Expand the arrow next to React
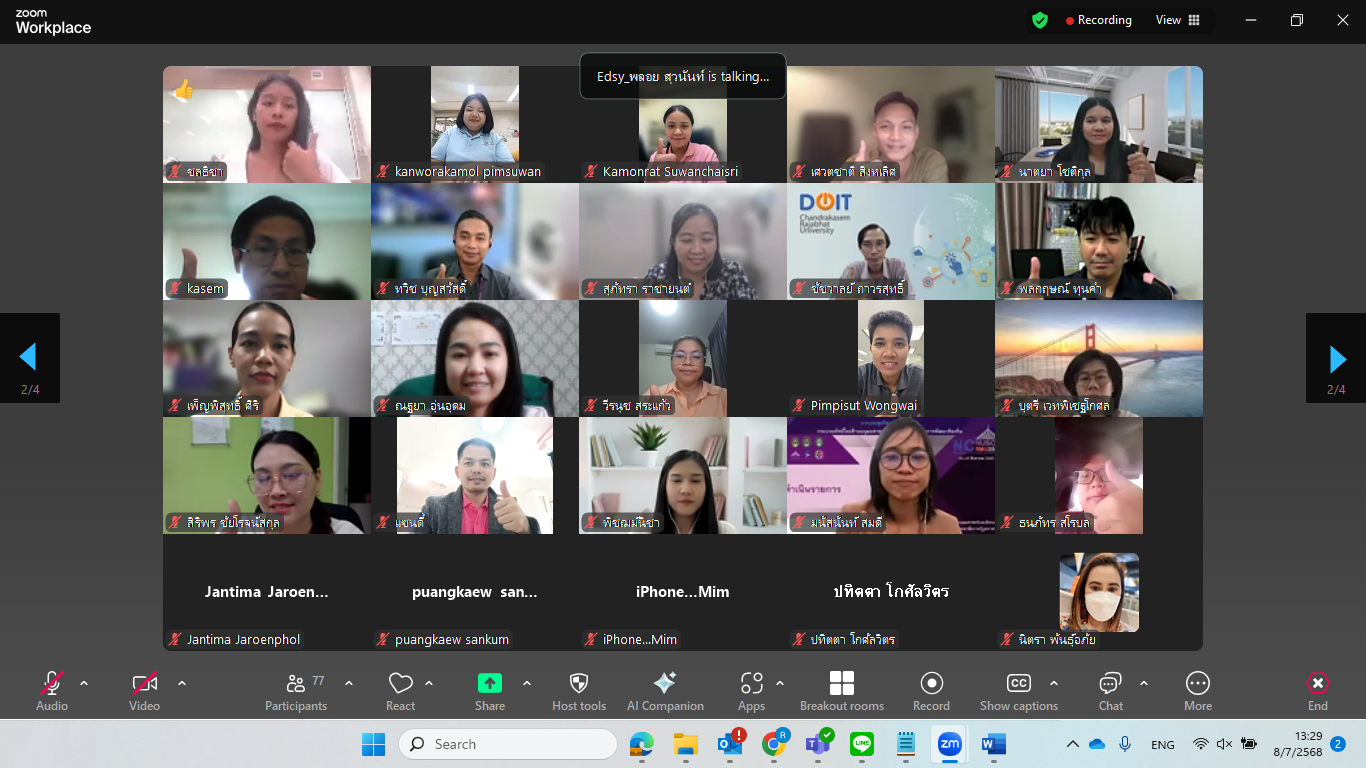This screenshot has width=1366, height=768. [429, 683]
